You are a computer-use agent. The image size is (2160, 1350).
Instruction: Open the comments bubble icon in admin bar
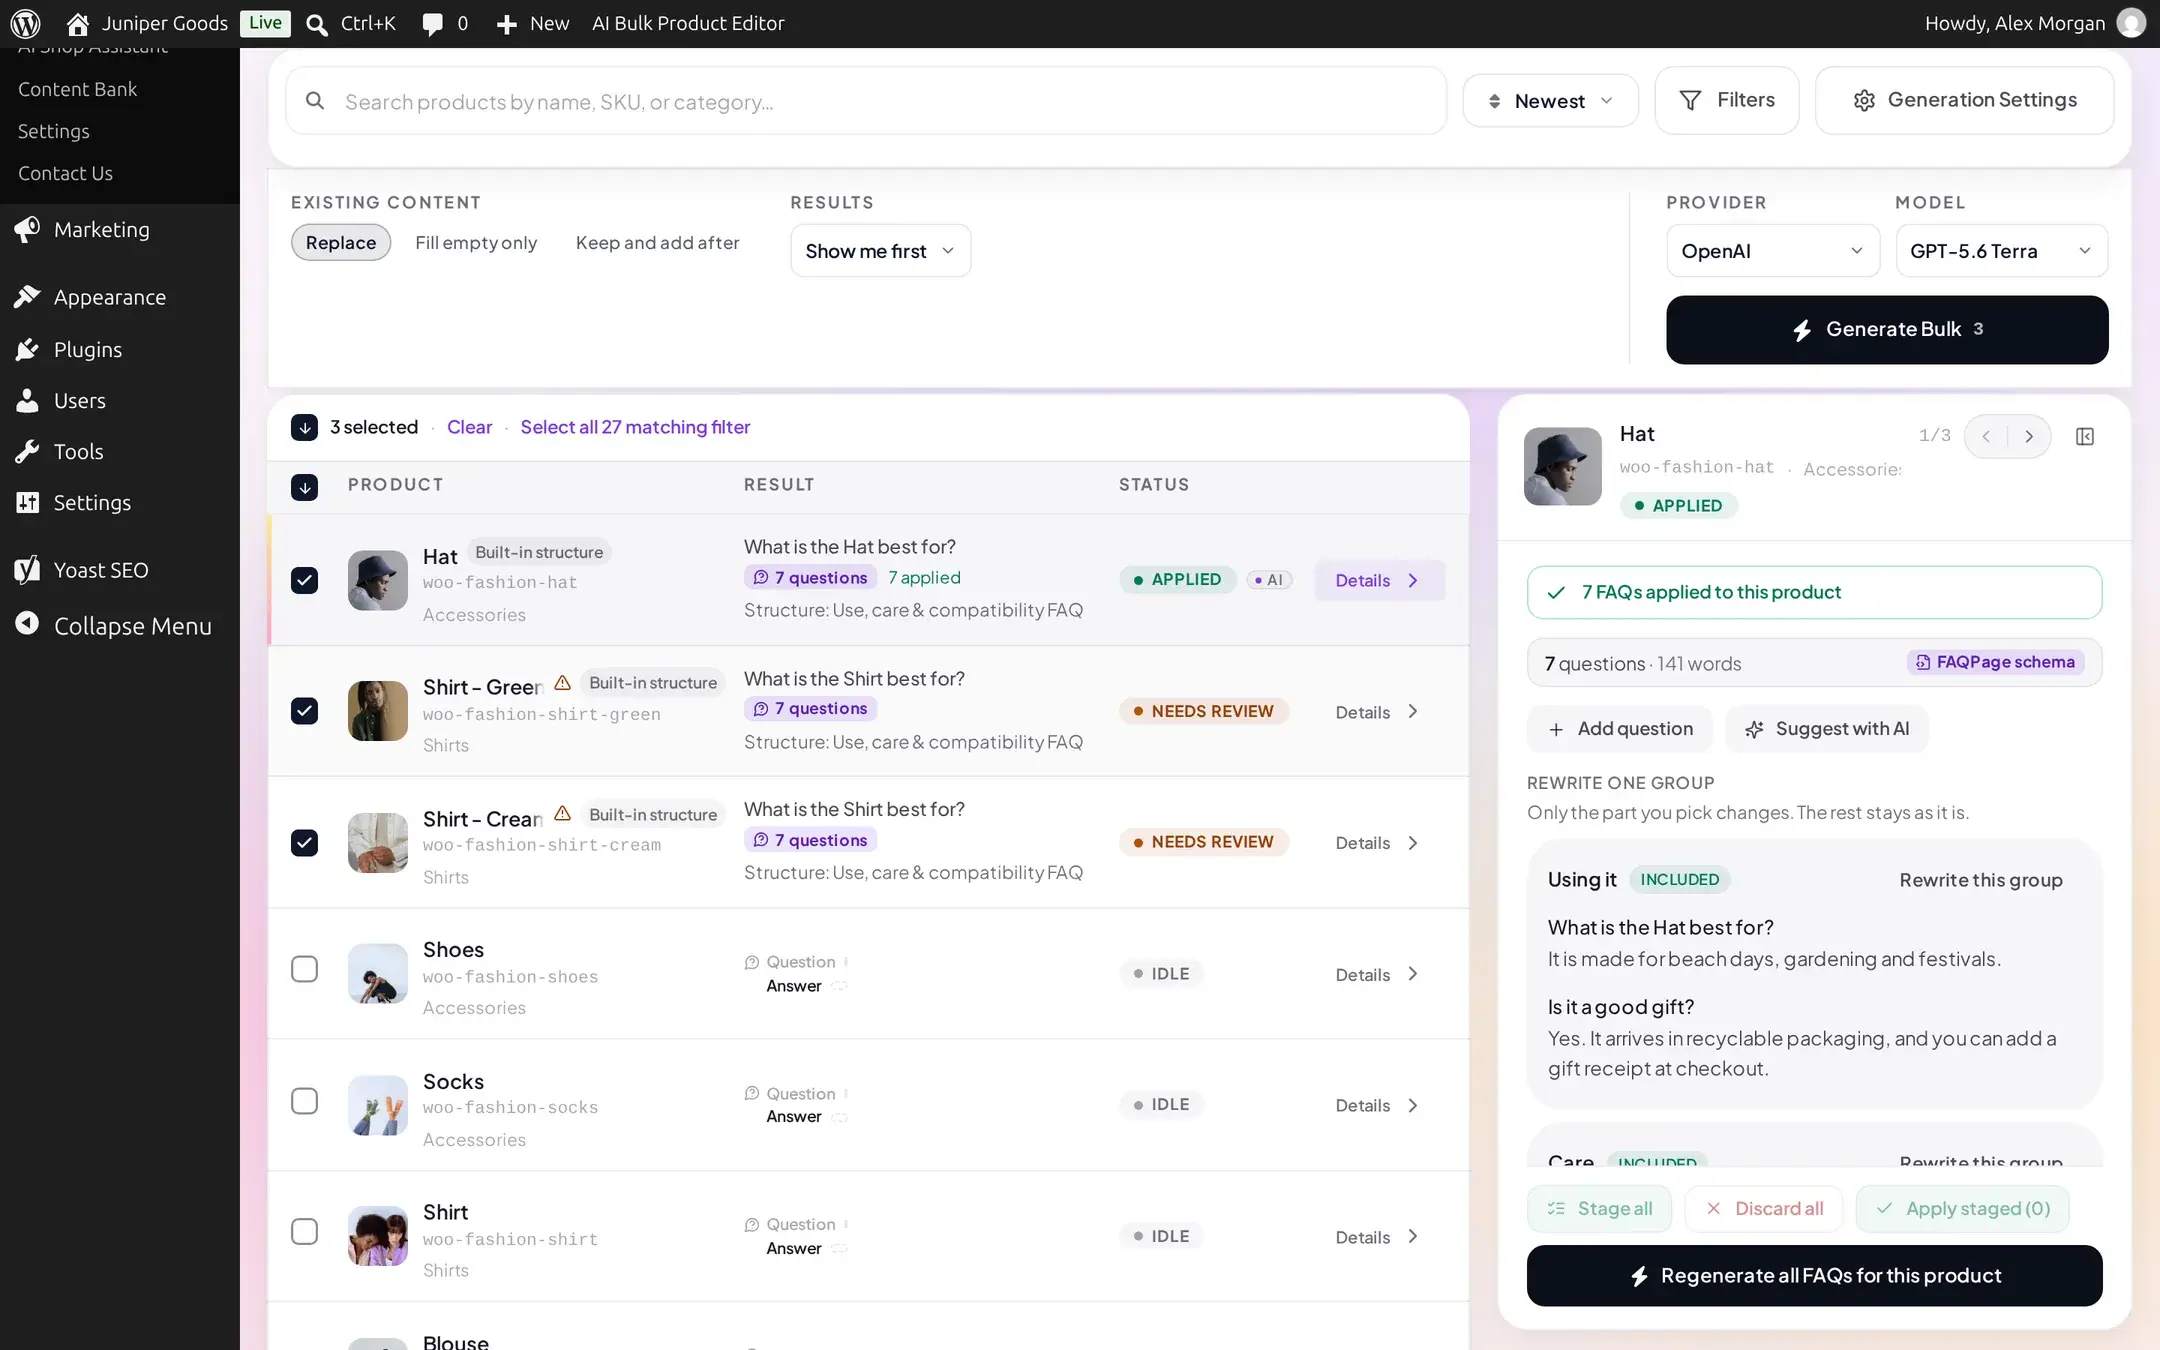(x=432, y=24)
